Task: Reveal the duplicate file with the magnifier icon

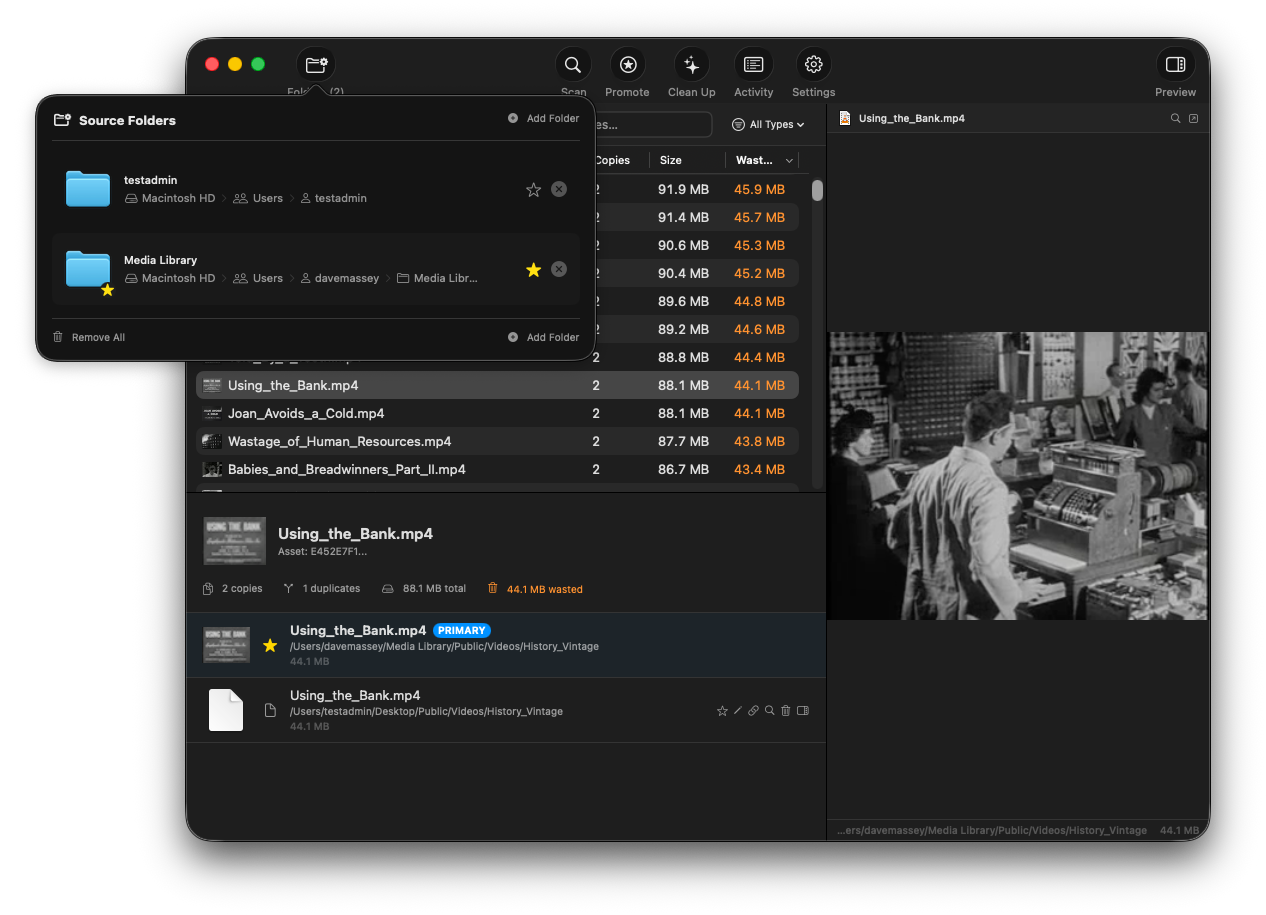Action: coord(769,710)
